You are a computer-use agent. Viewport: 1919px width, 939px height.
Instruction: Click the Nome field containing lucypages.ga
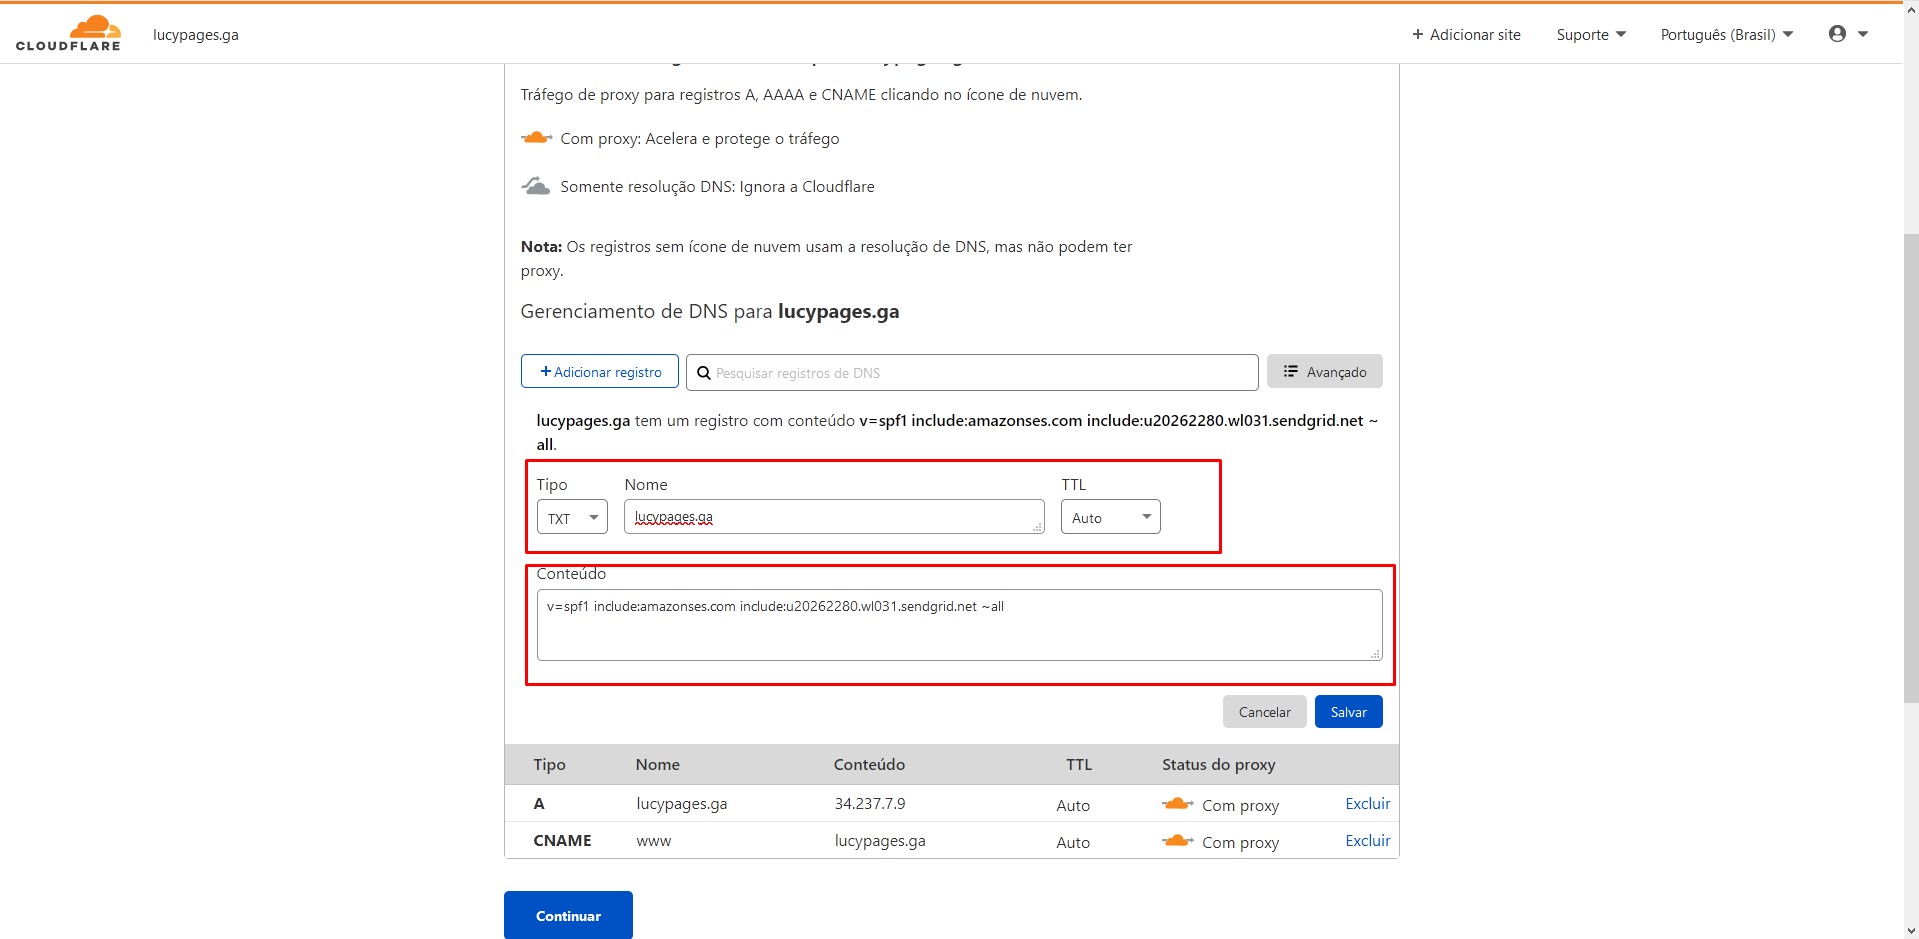pyautogui.click(x=834, y=517)
